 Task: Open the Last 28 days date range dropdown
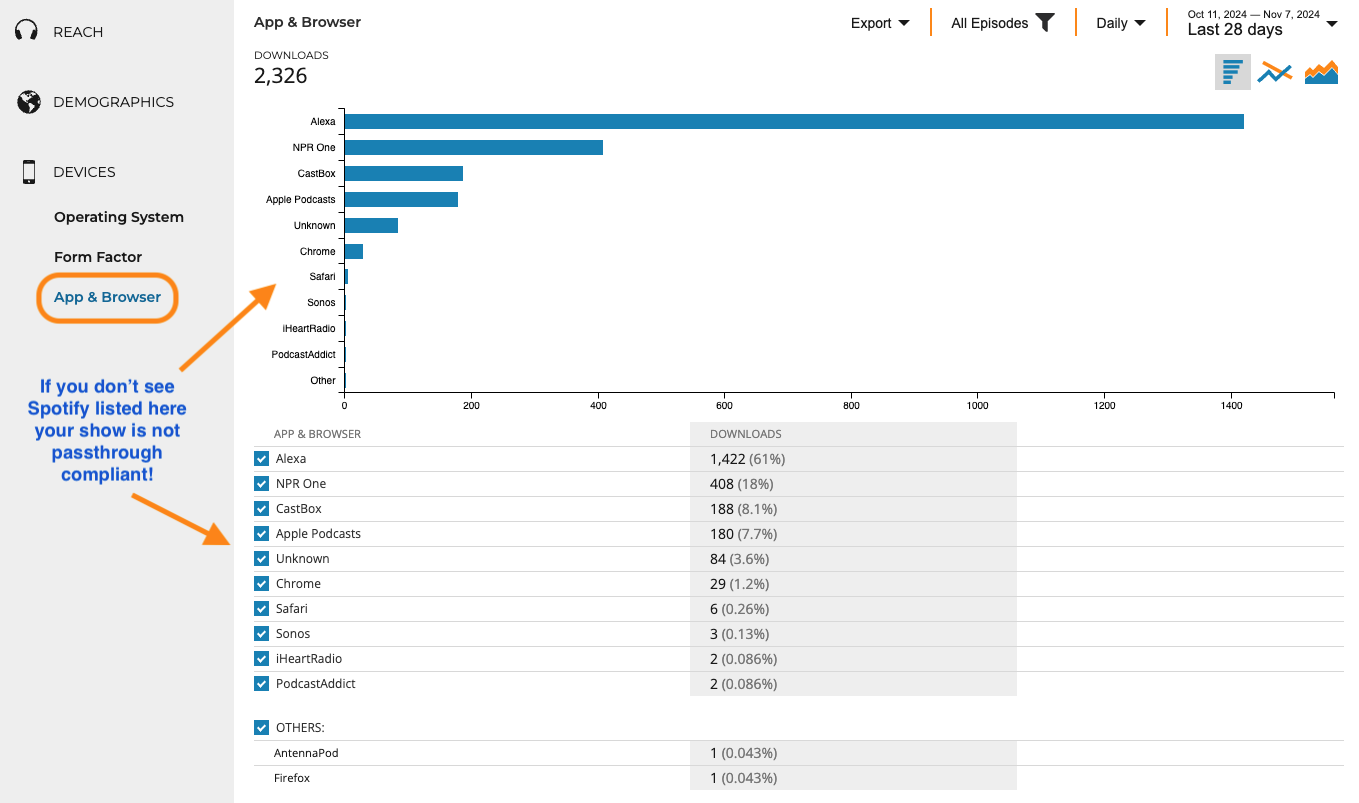pos(1262,22)
